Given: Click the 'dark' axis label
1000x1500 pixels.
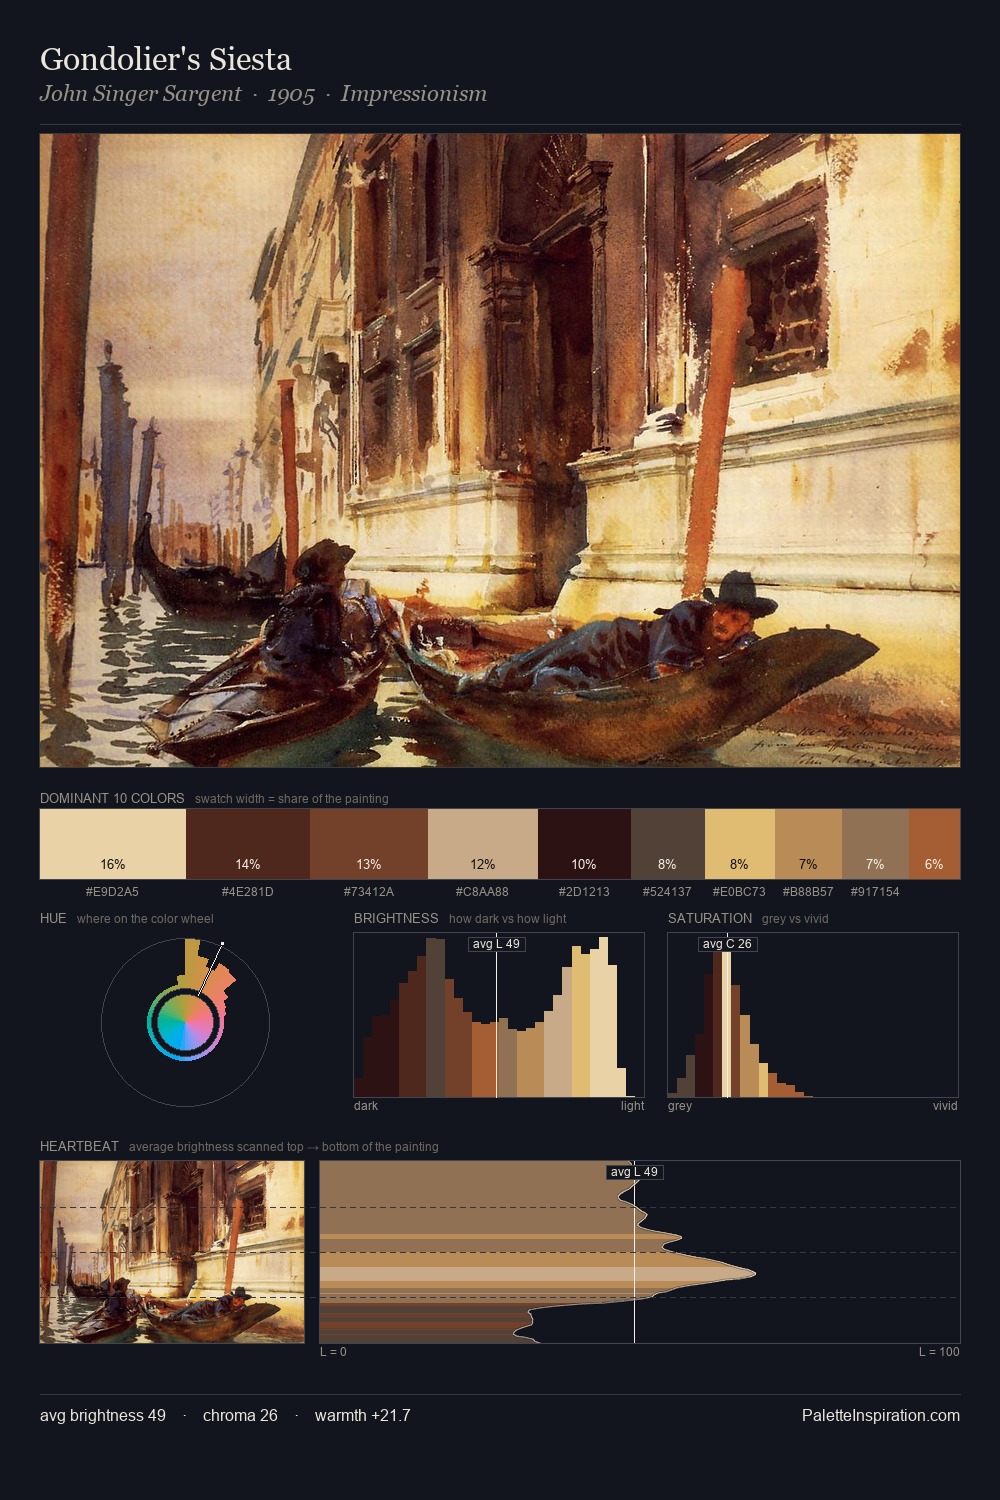Looking at the screenshot, I should click(366, 1106).
